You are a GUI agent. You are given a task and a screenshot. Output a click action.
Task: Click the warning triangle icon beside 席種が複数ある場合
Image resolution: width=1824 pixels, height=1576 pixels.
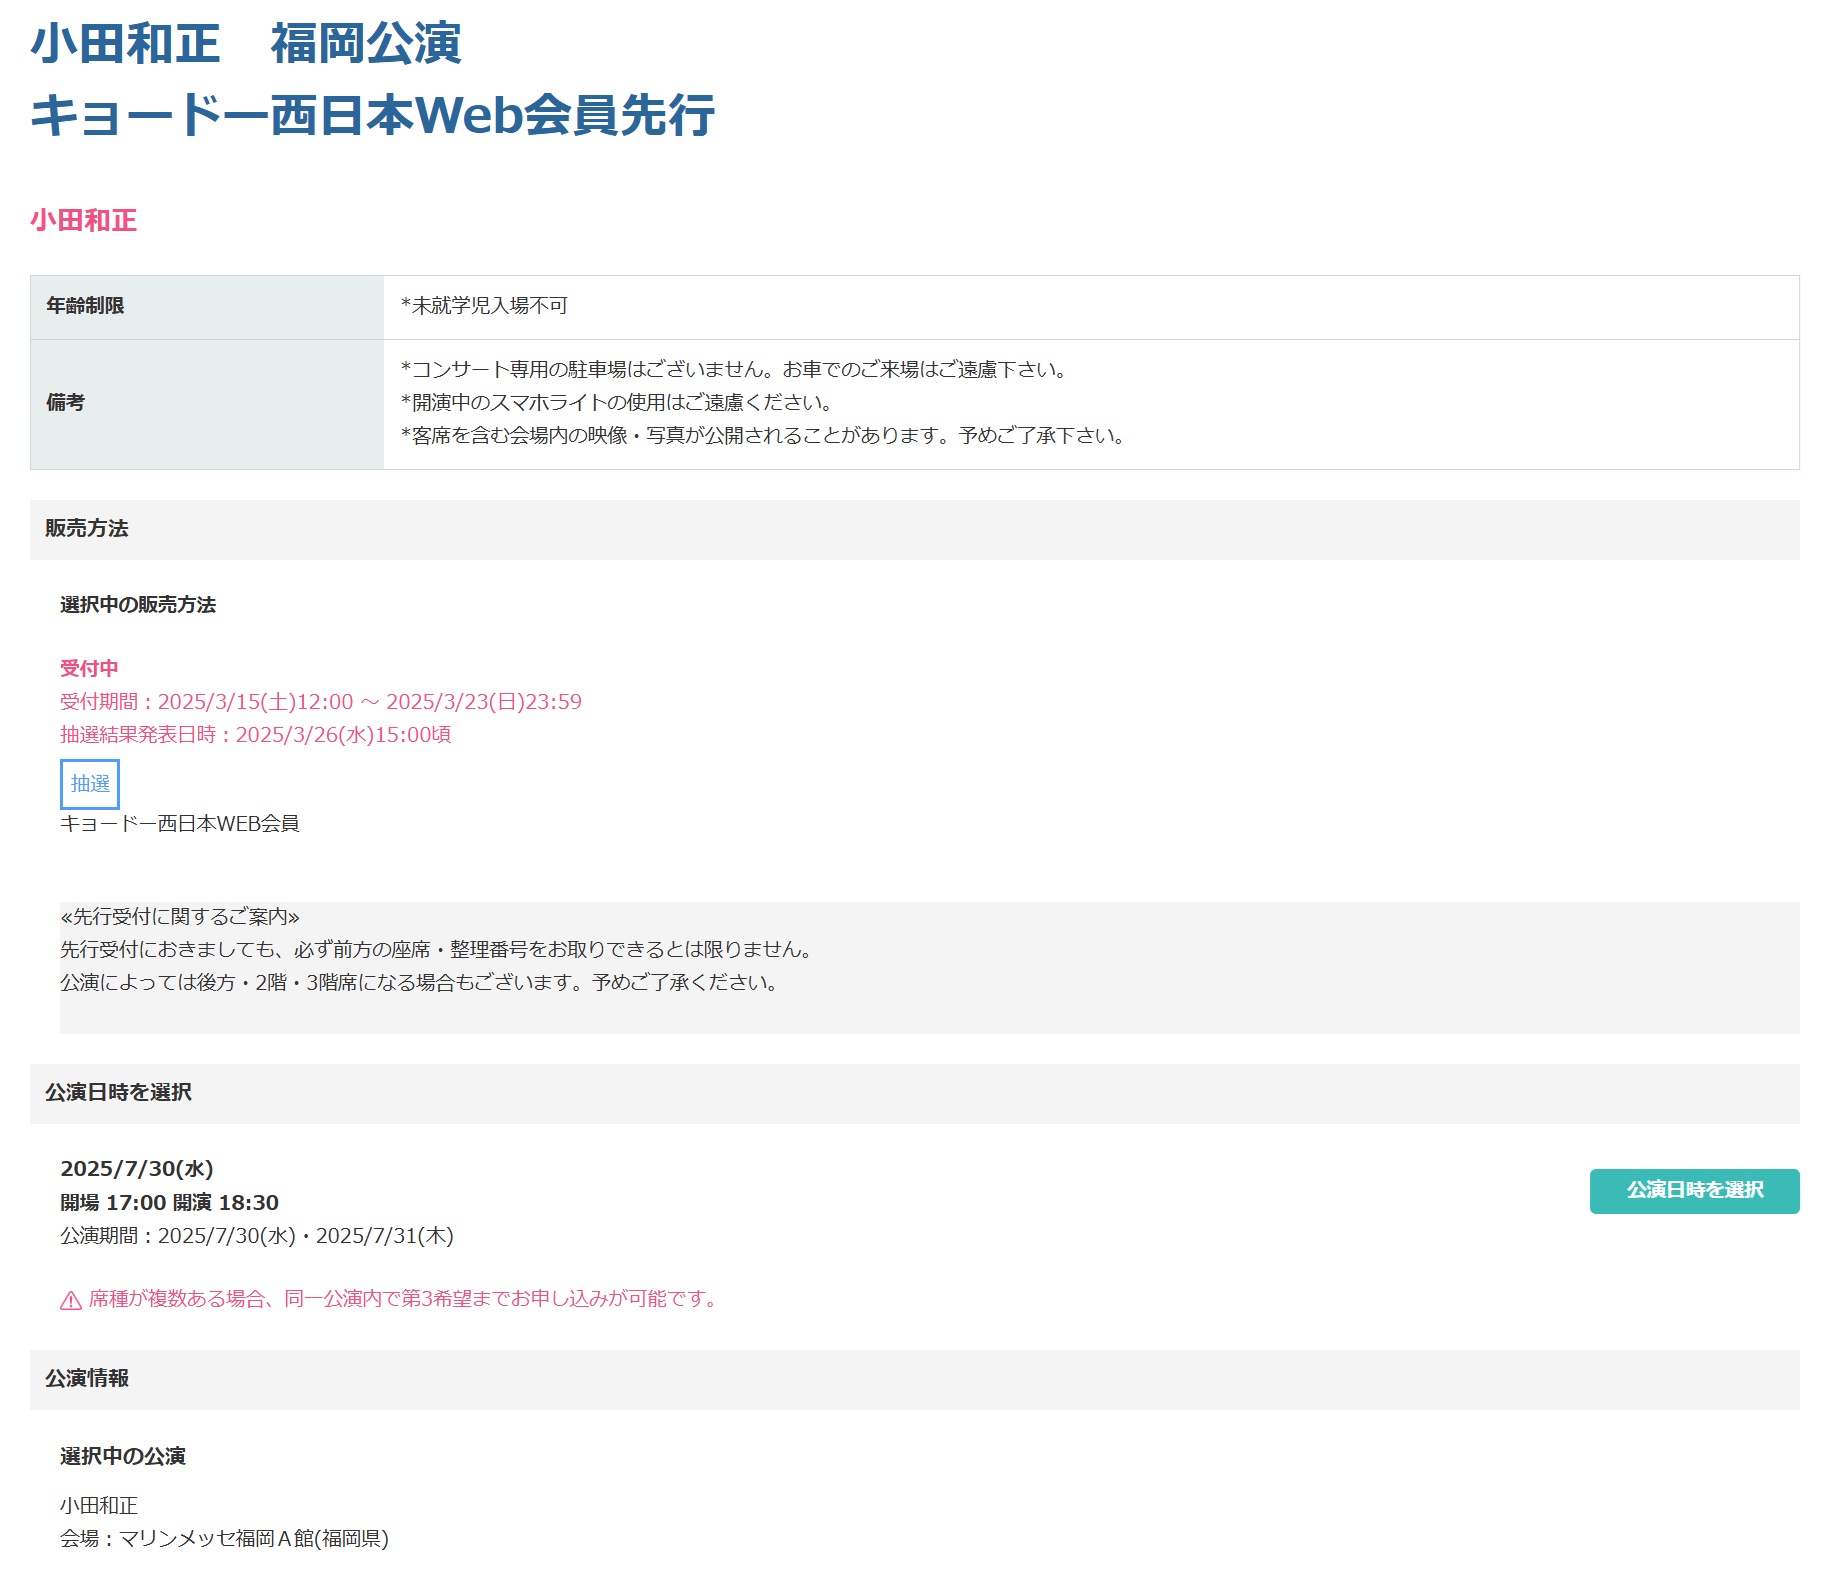pos(71,1300)
